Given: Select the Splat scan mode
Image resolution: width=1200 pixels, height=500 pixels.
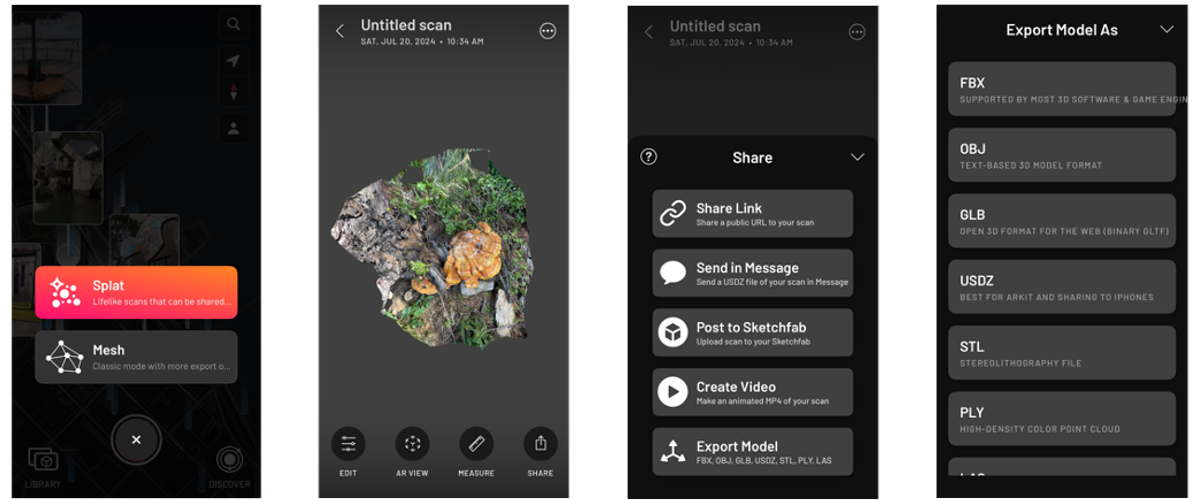Looking at the screenshot, I should pos(136,292).
